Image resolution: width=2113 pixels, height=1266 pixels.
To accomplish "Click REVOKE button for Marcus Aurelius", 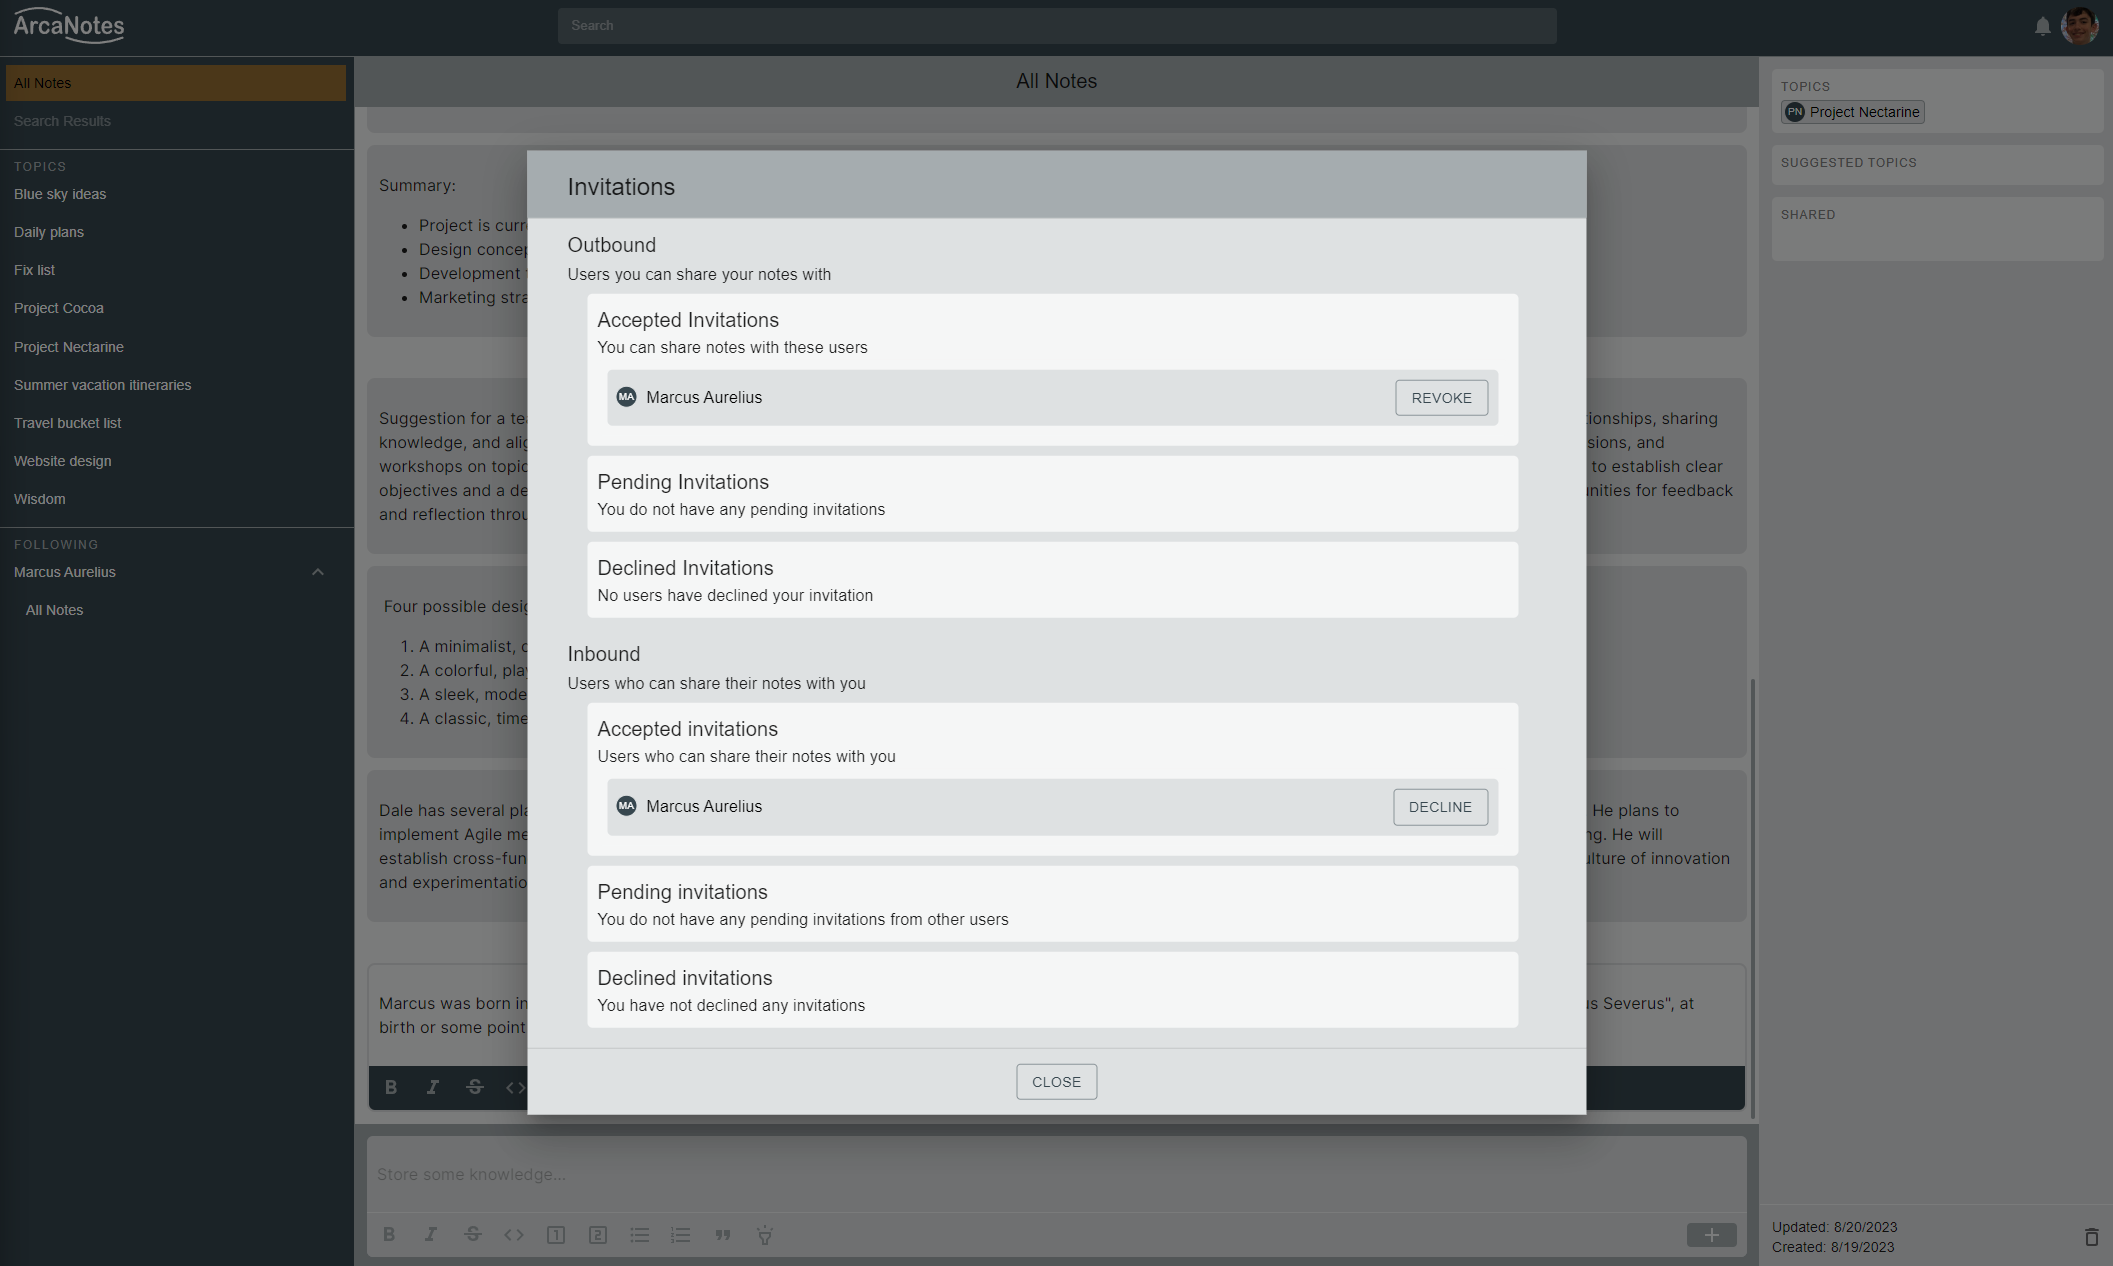I will [x=1441, y=396].
